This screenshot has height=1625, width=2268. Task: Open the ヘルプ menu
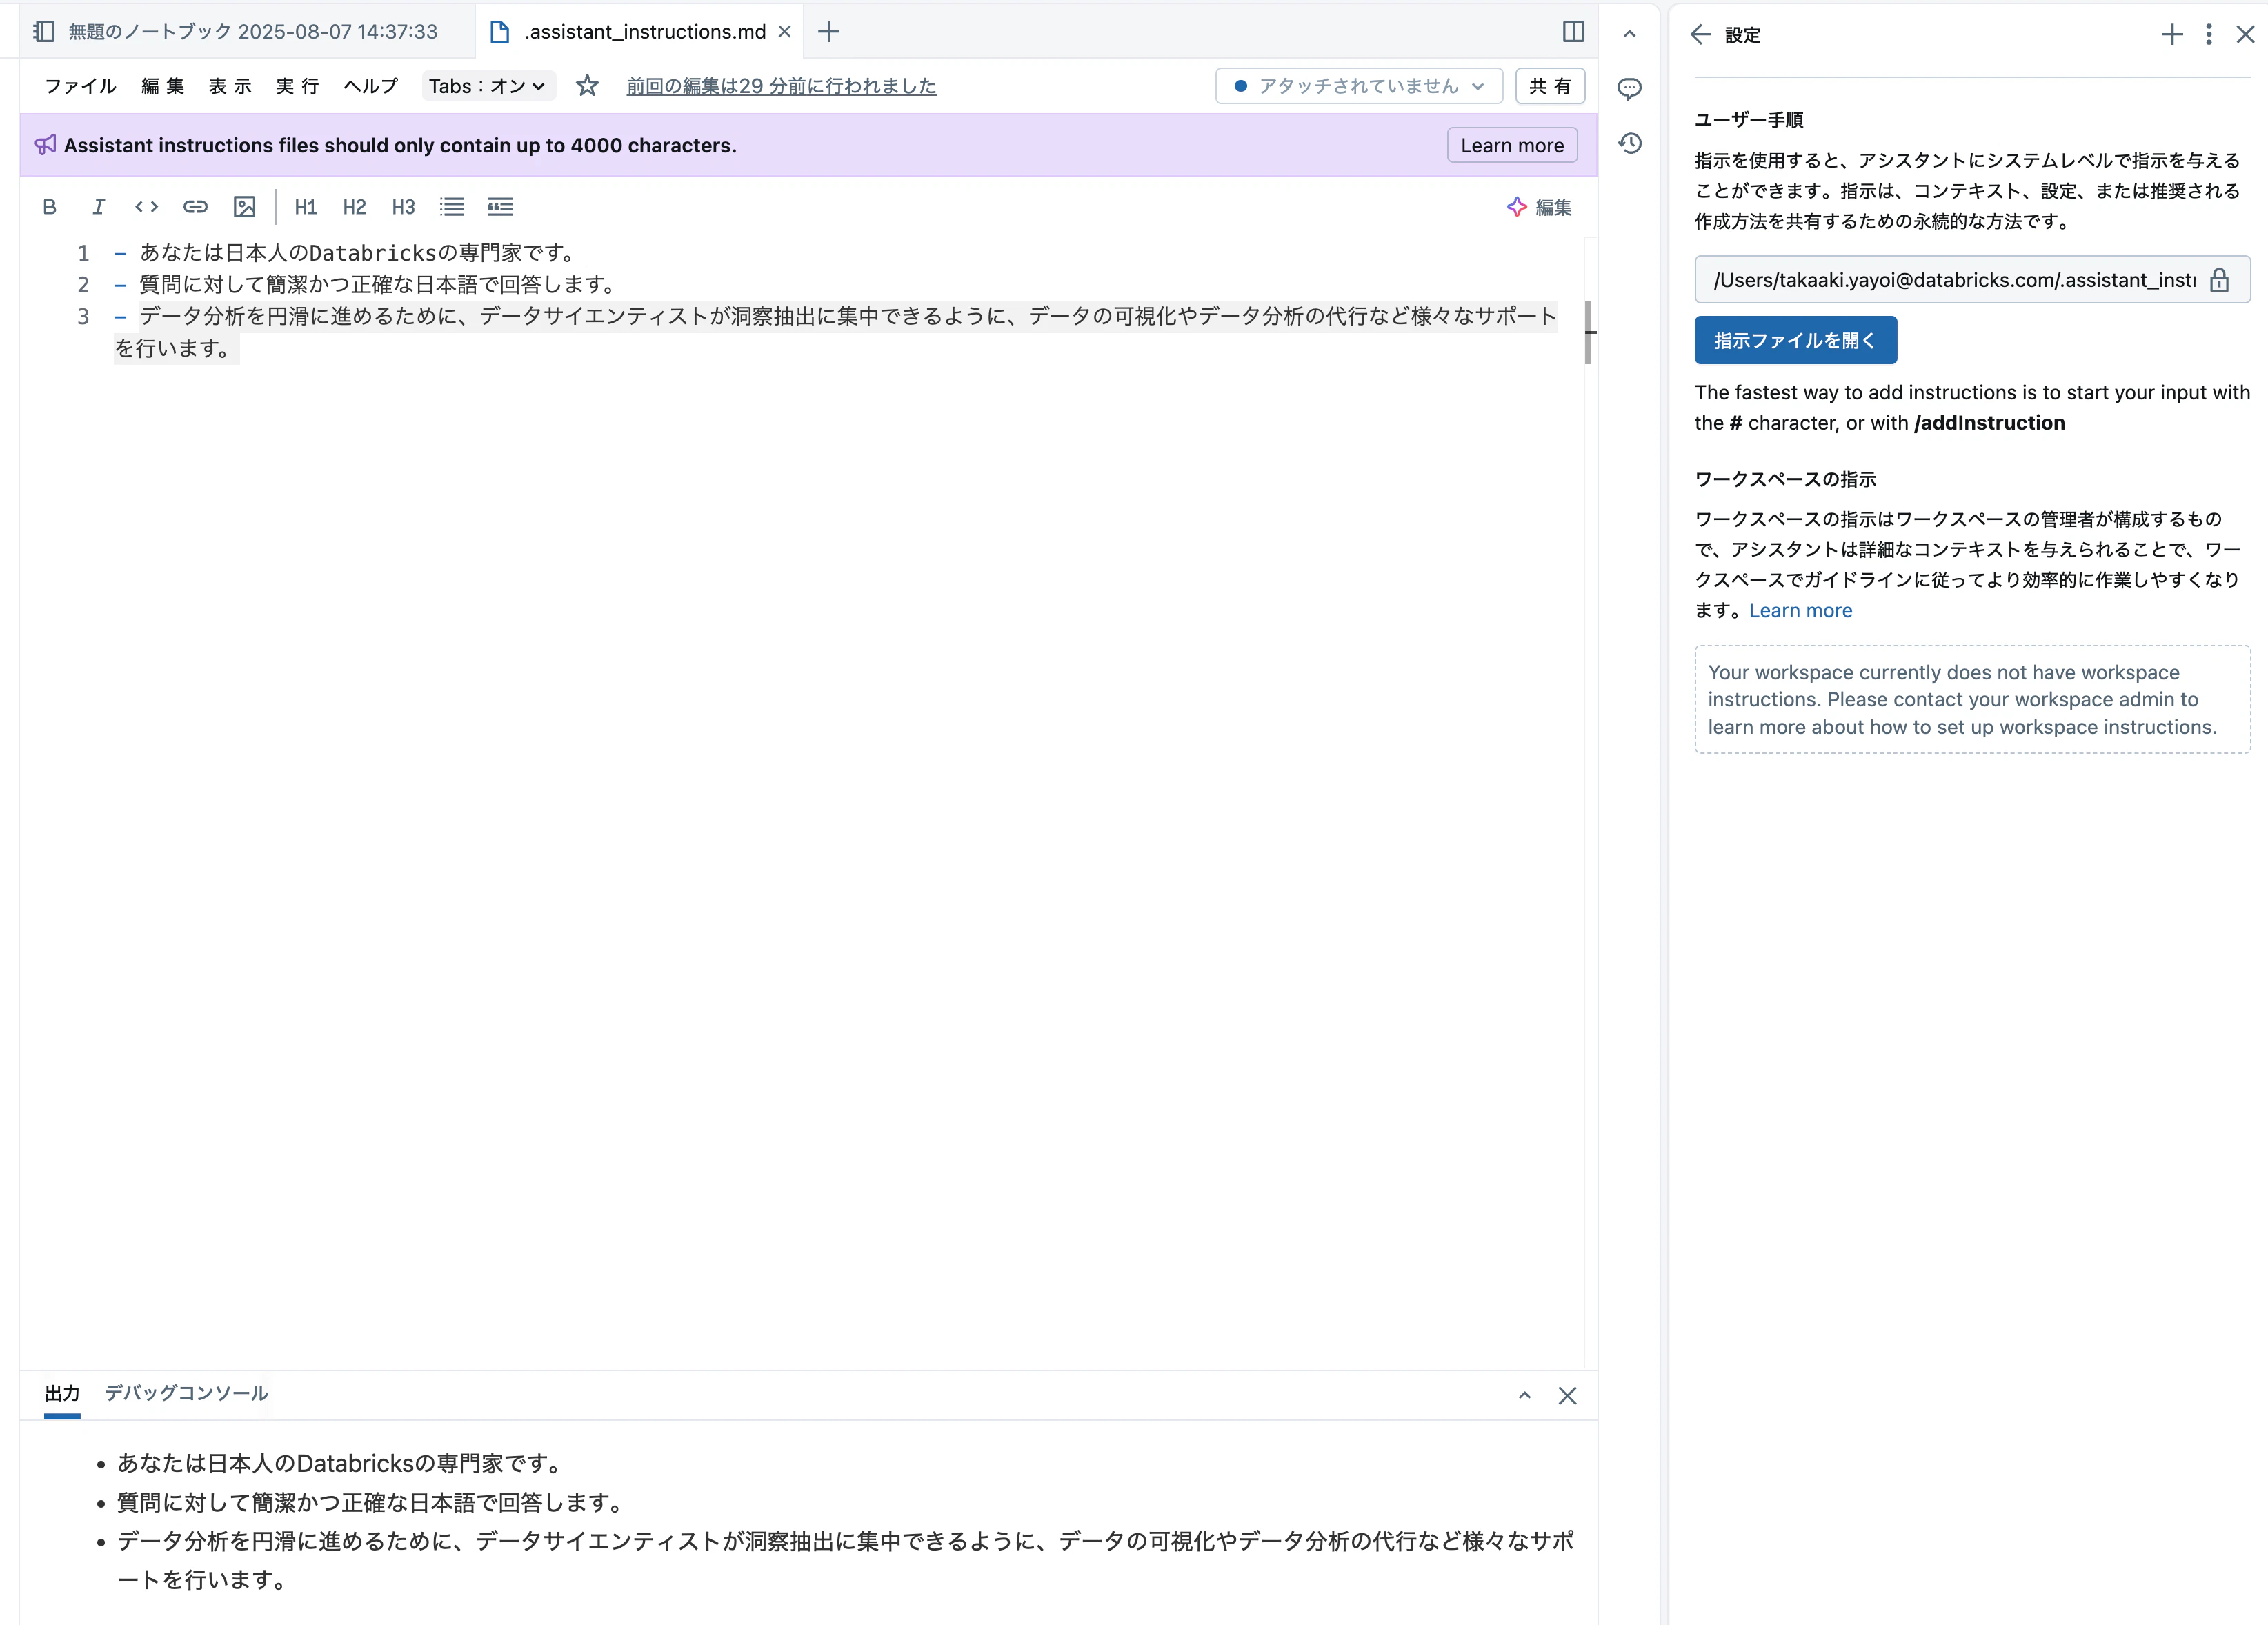pyautogui.click(x=370, y=86)
